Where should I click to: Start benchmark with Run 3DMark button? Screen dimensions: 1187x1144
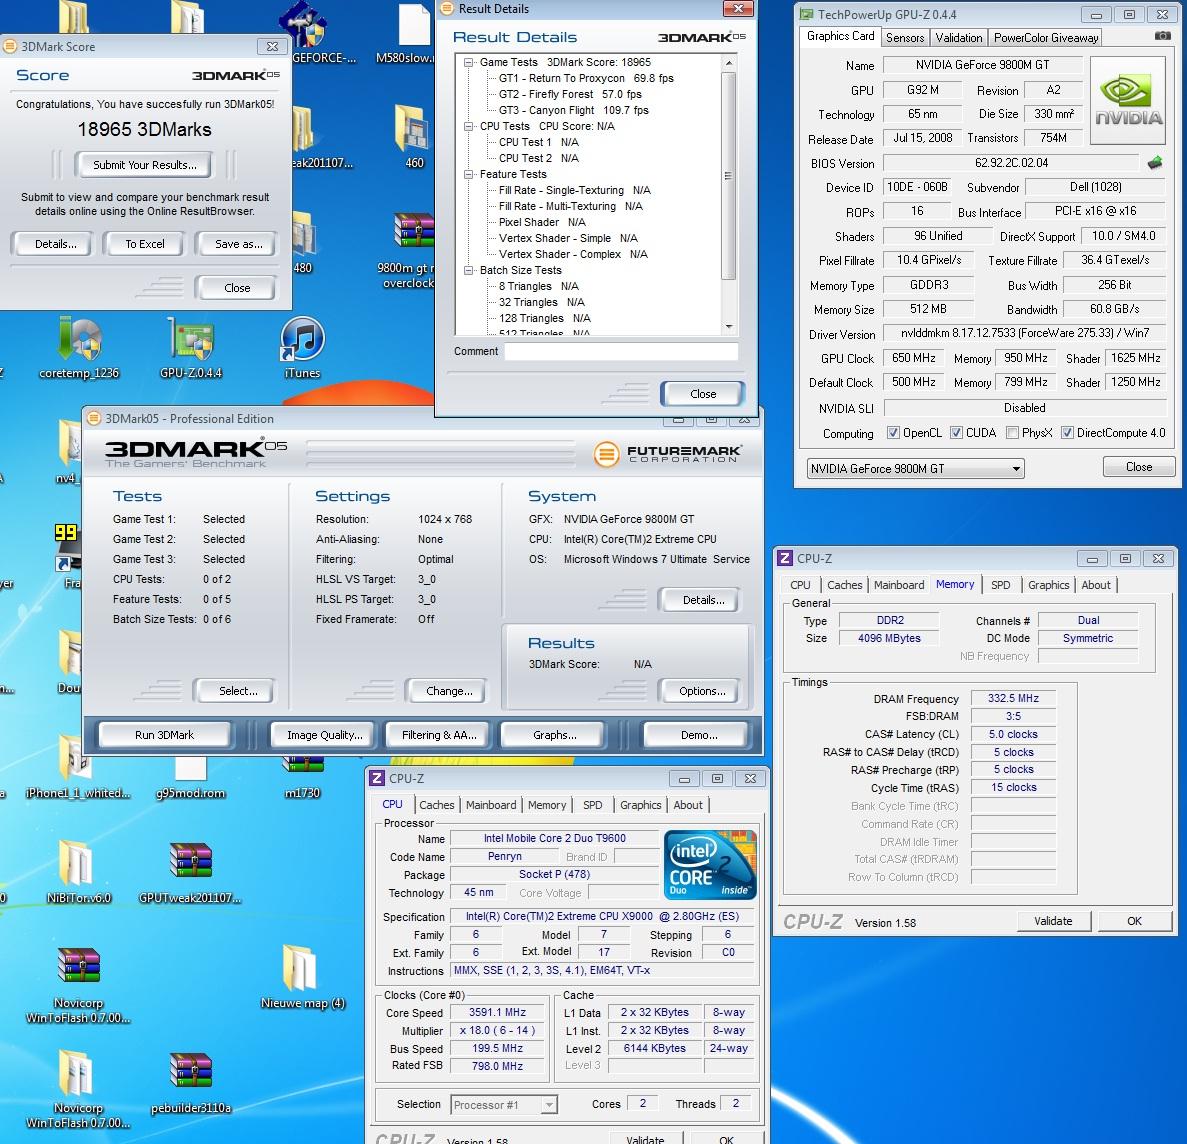[164, 734]
